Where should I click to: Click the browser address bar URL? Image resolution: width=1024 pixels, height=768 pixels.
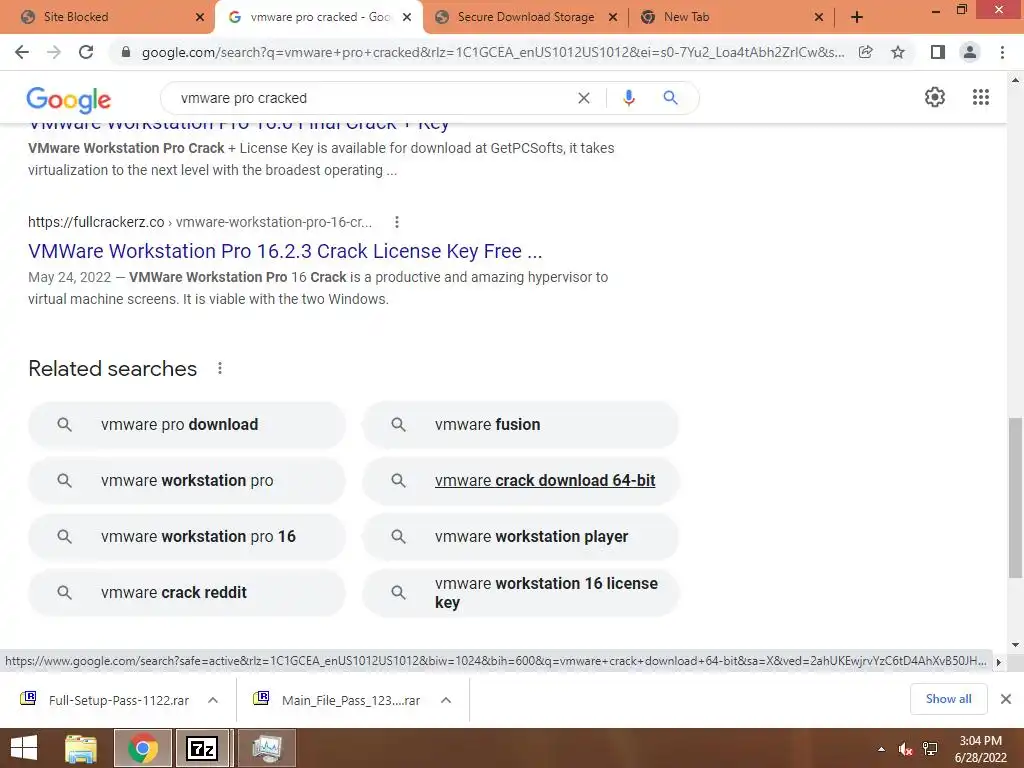point(493,52)
